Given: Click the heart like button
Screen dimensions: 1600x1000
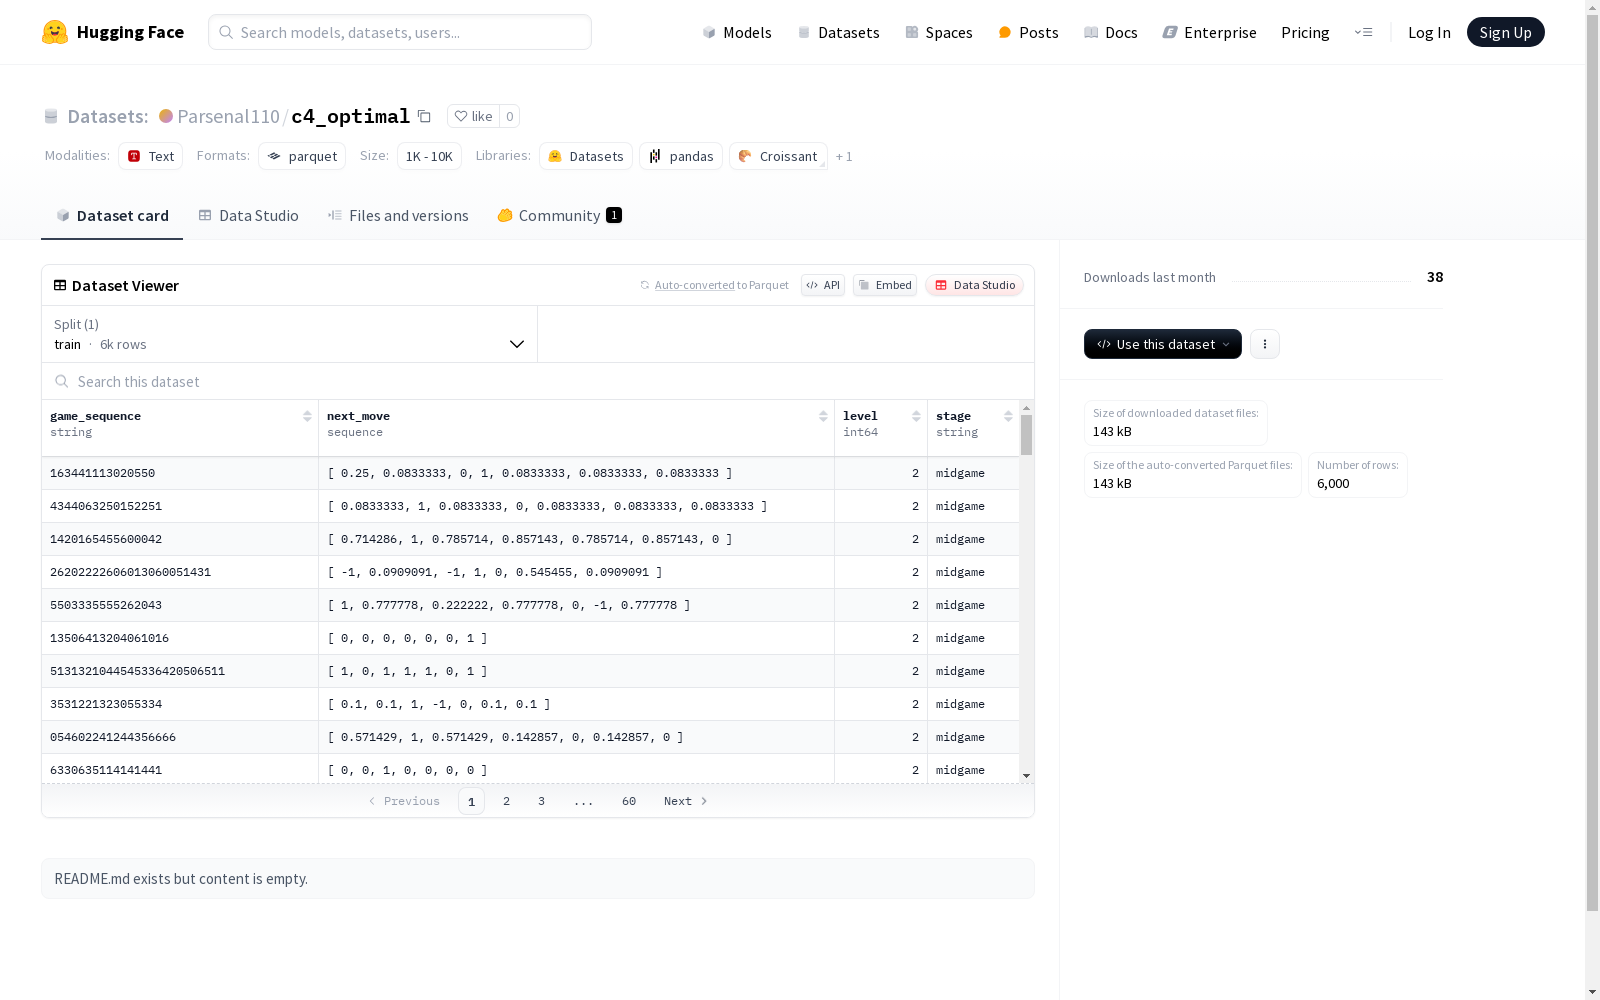Looking at the screenshot, I should (x=473, y=116).
